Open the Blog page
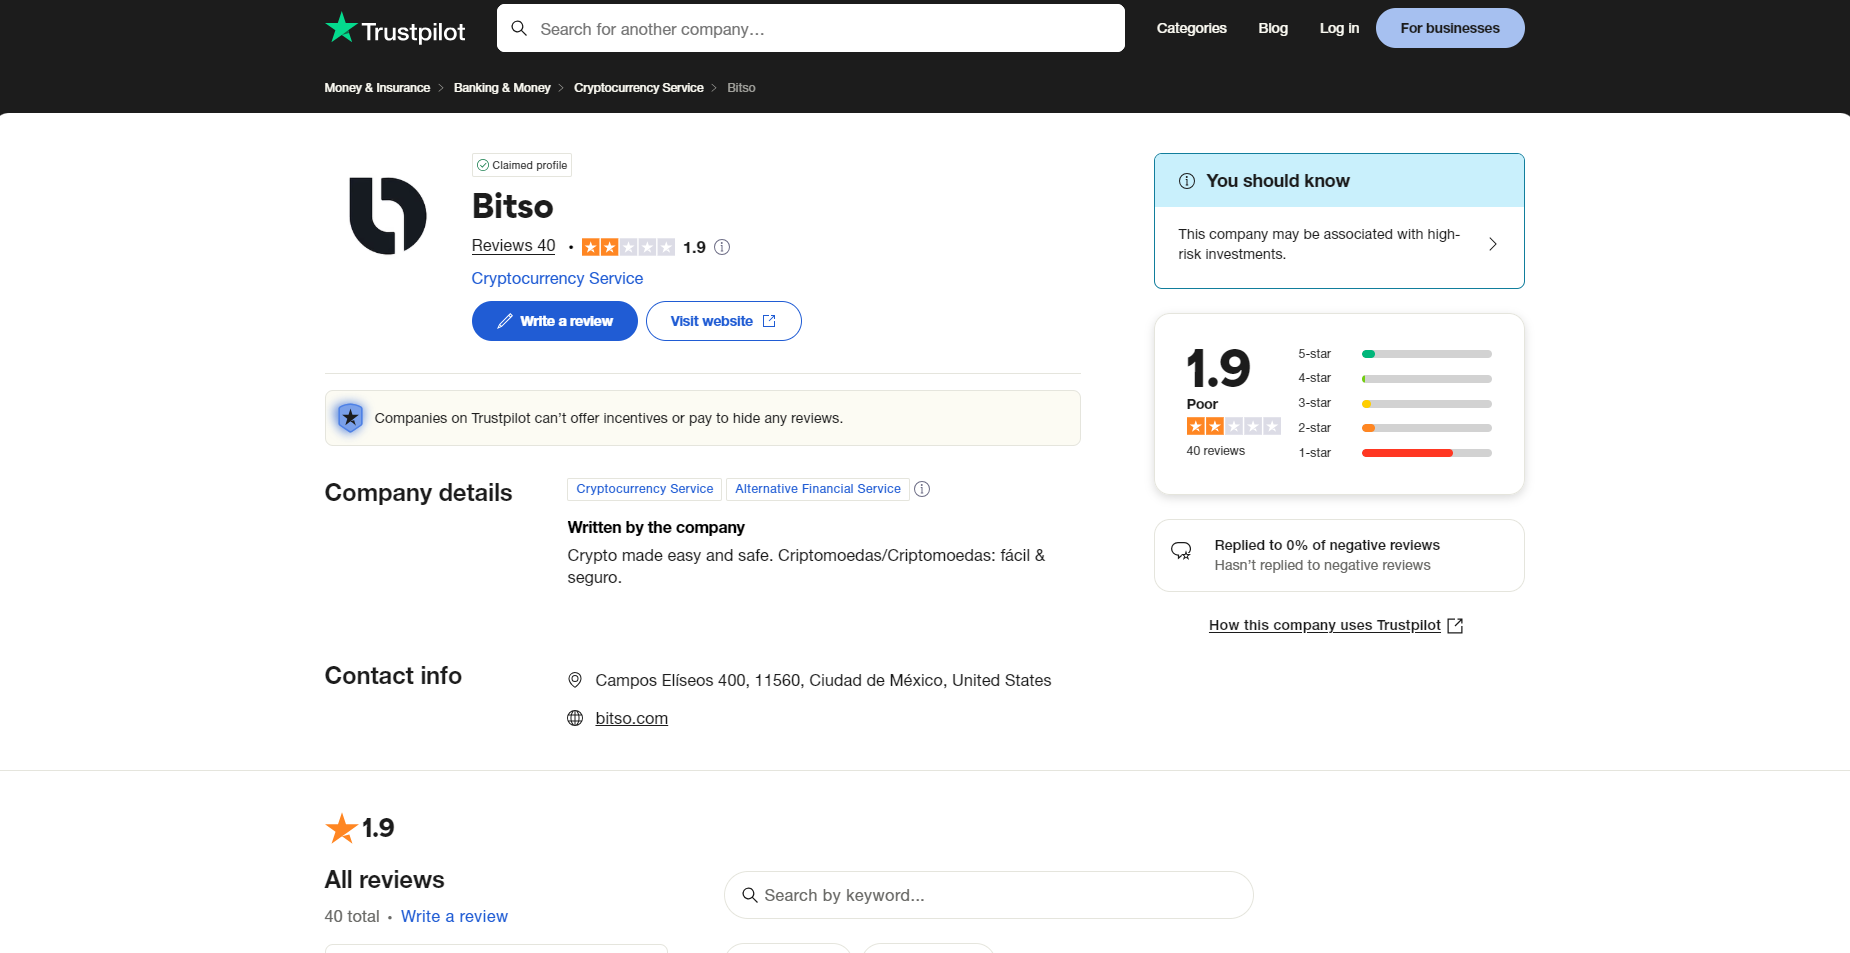 (x=1273, y=28)
